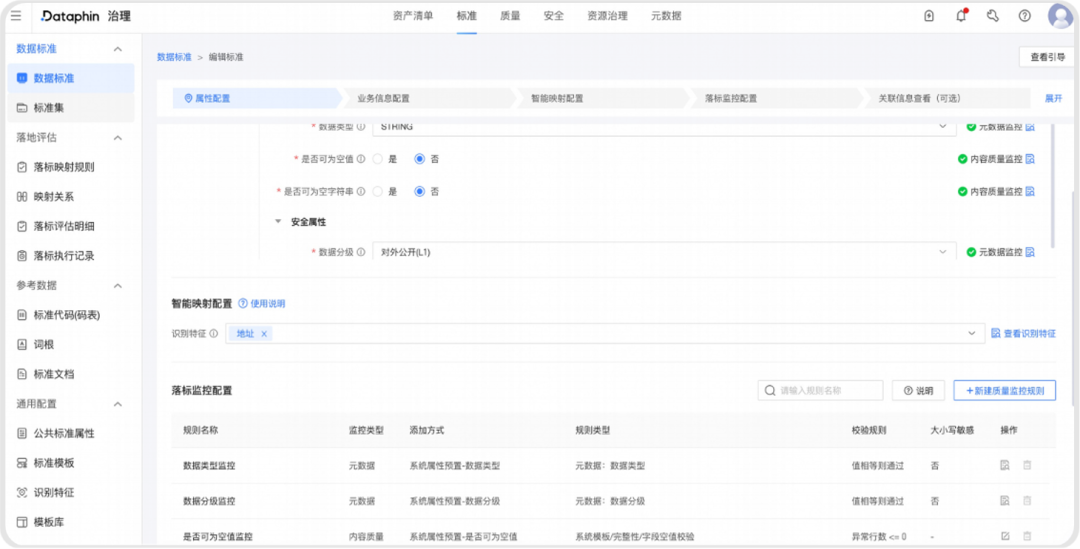Collapse the 通用配置 sidebar group
Viewport: 1080px width, 549px height.
tap(118, 404)
